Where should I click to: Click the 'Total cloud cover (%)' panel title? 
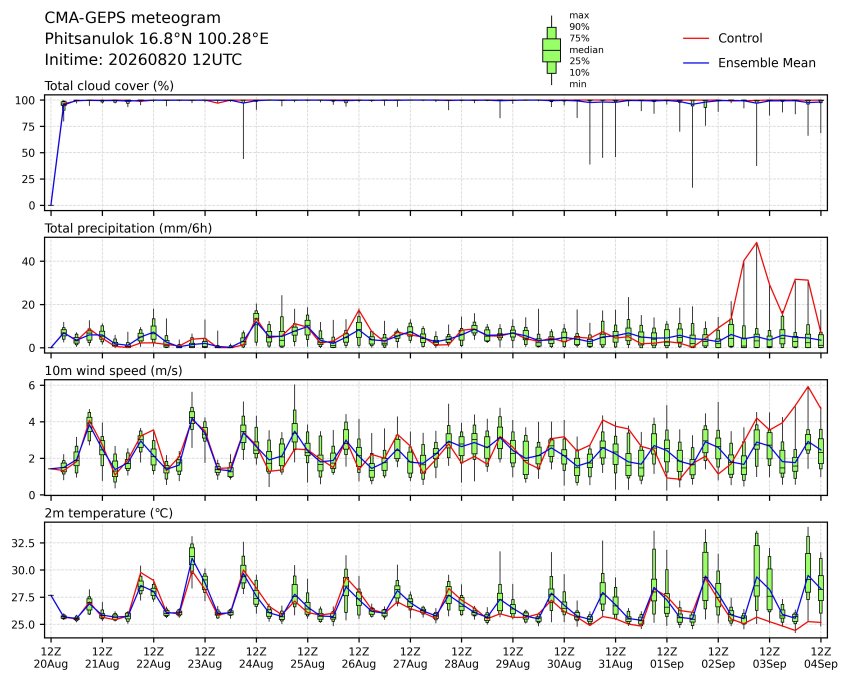(109, 86)
